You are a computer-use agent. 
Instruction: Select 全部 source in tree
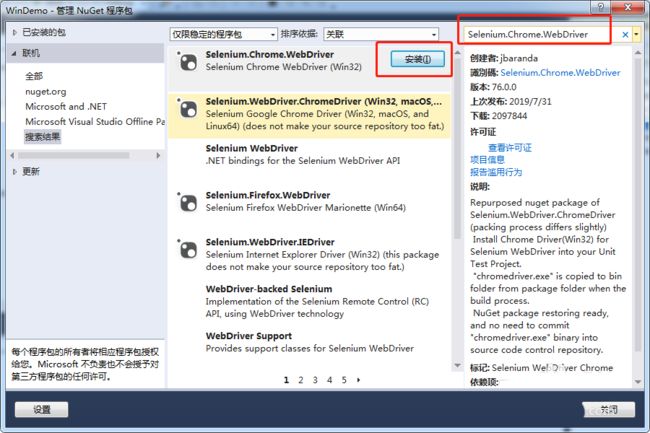(x=34, y=76)
